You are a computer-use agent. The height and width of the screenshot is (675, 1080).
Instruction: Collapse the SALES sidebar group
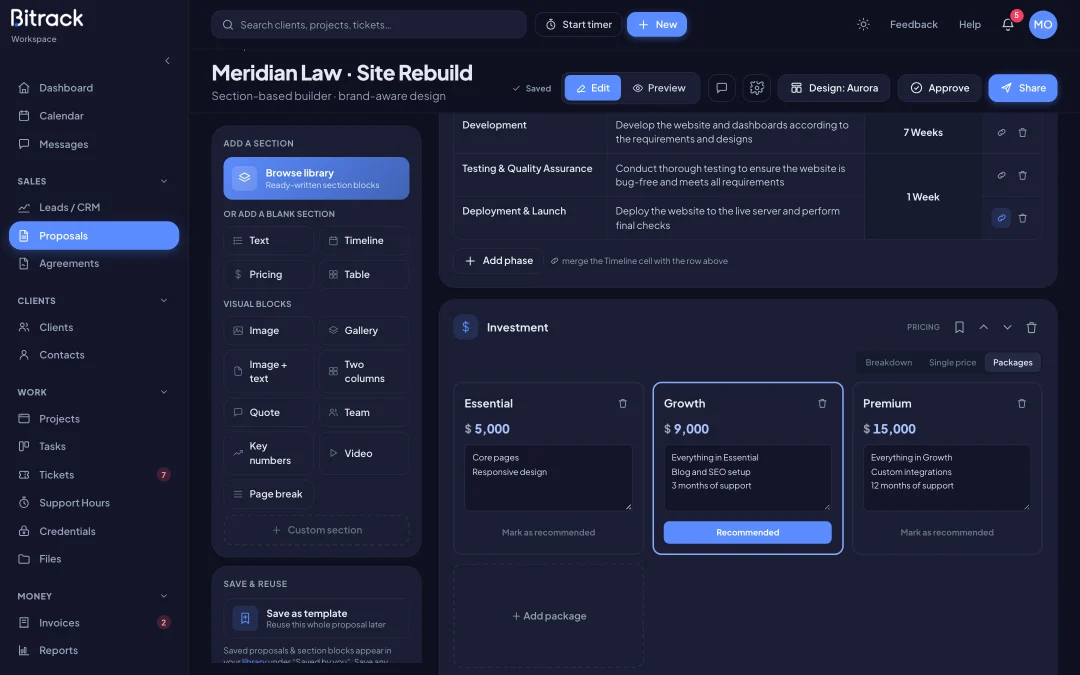(x=164, y=181)
